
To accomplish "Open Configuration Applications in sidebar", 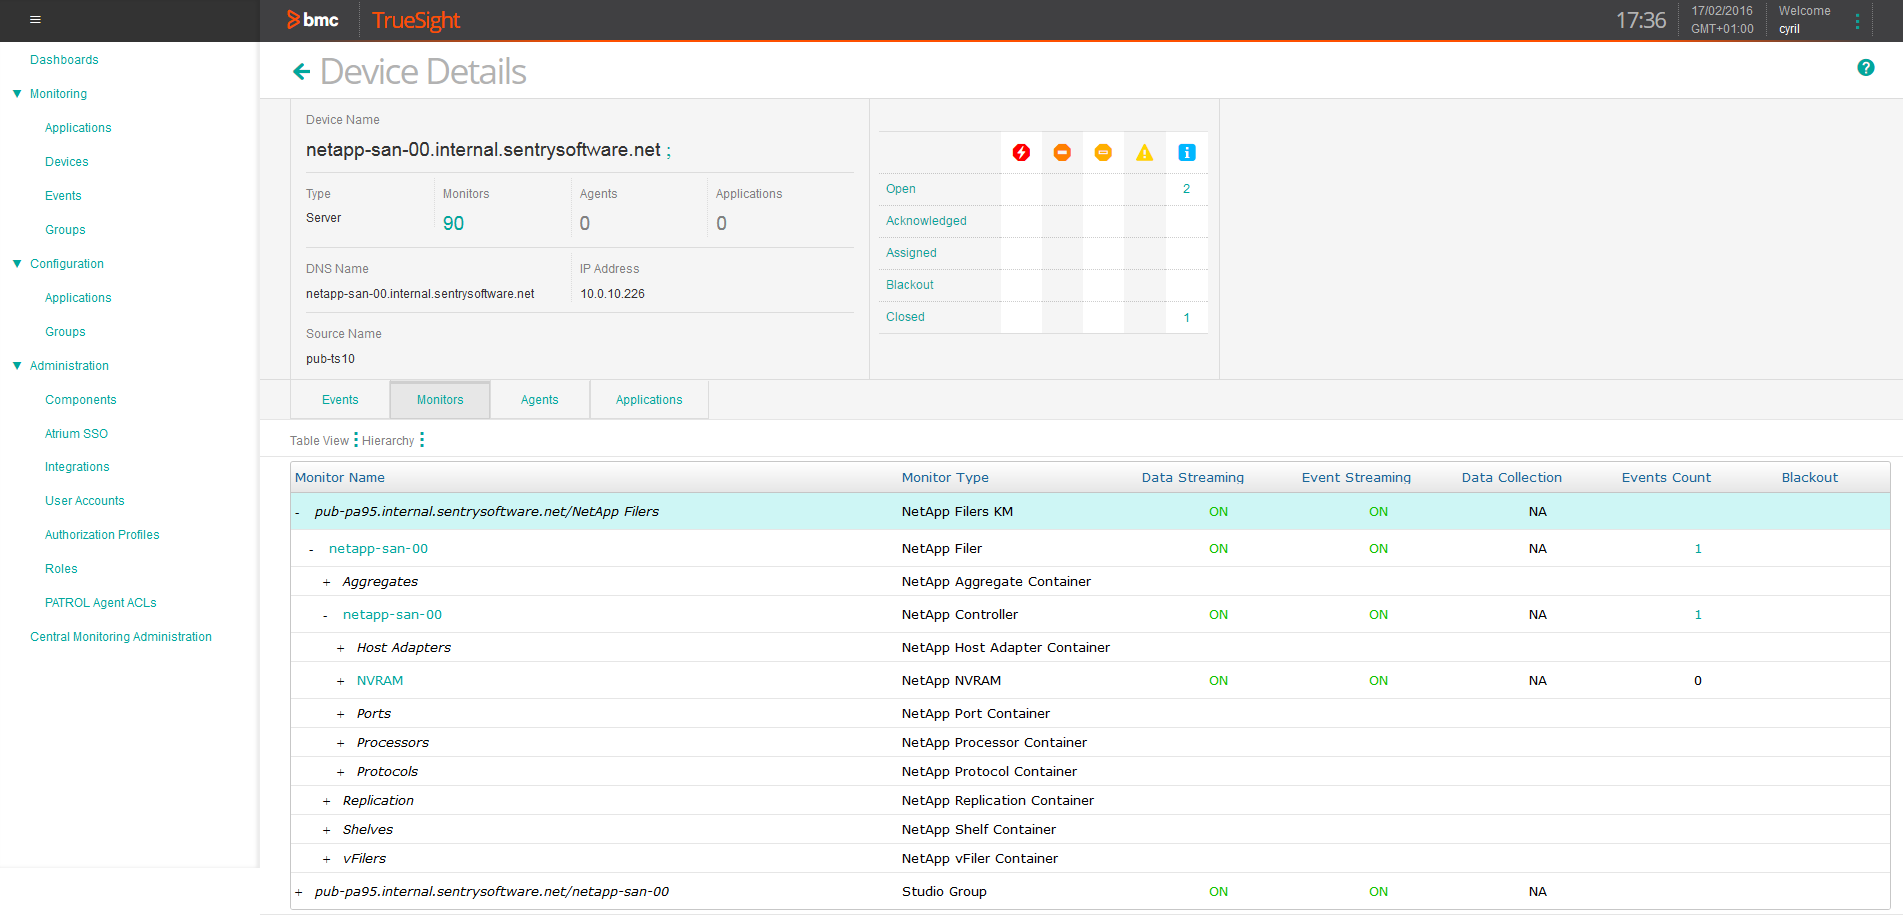I will coord(78,298).
